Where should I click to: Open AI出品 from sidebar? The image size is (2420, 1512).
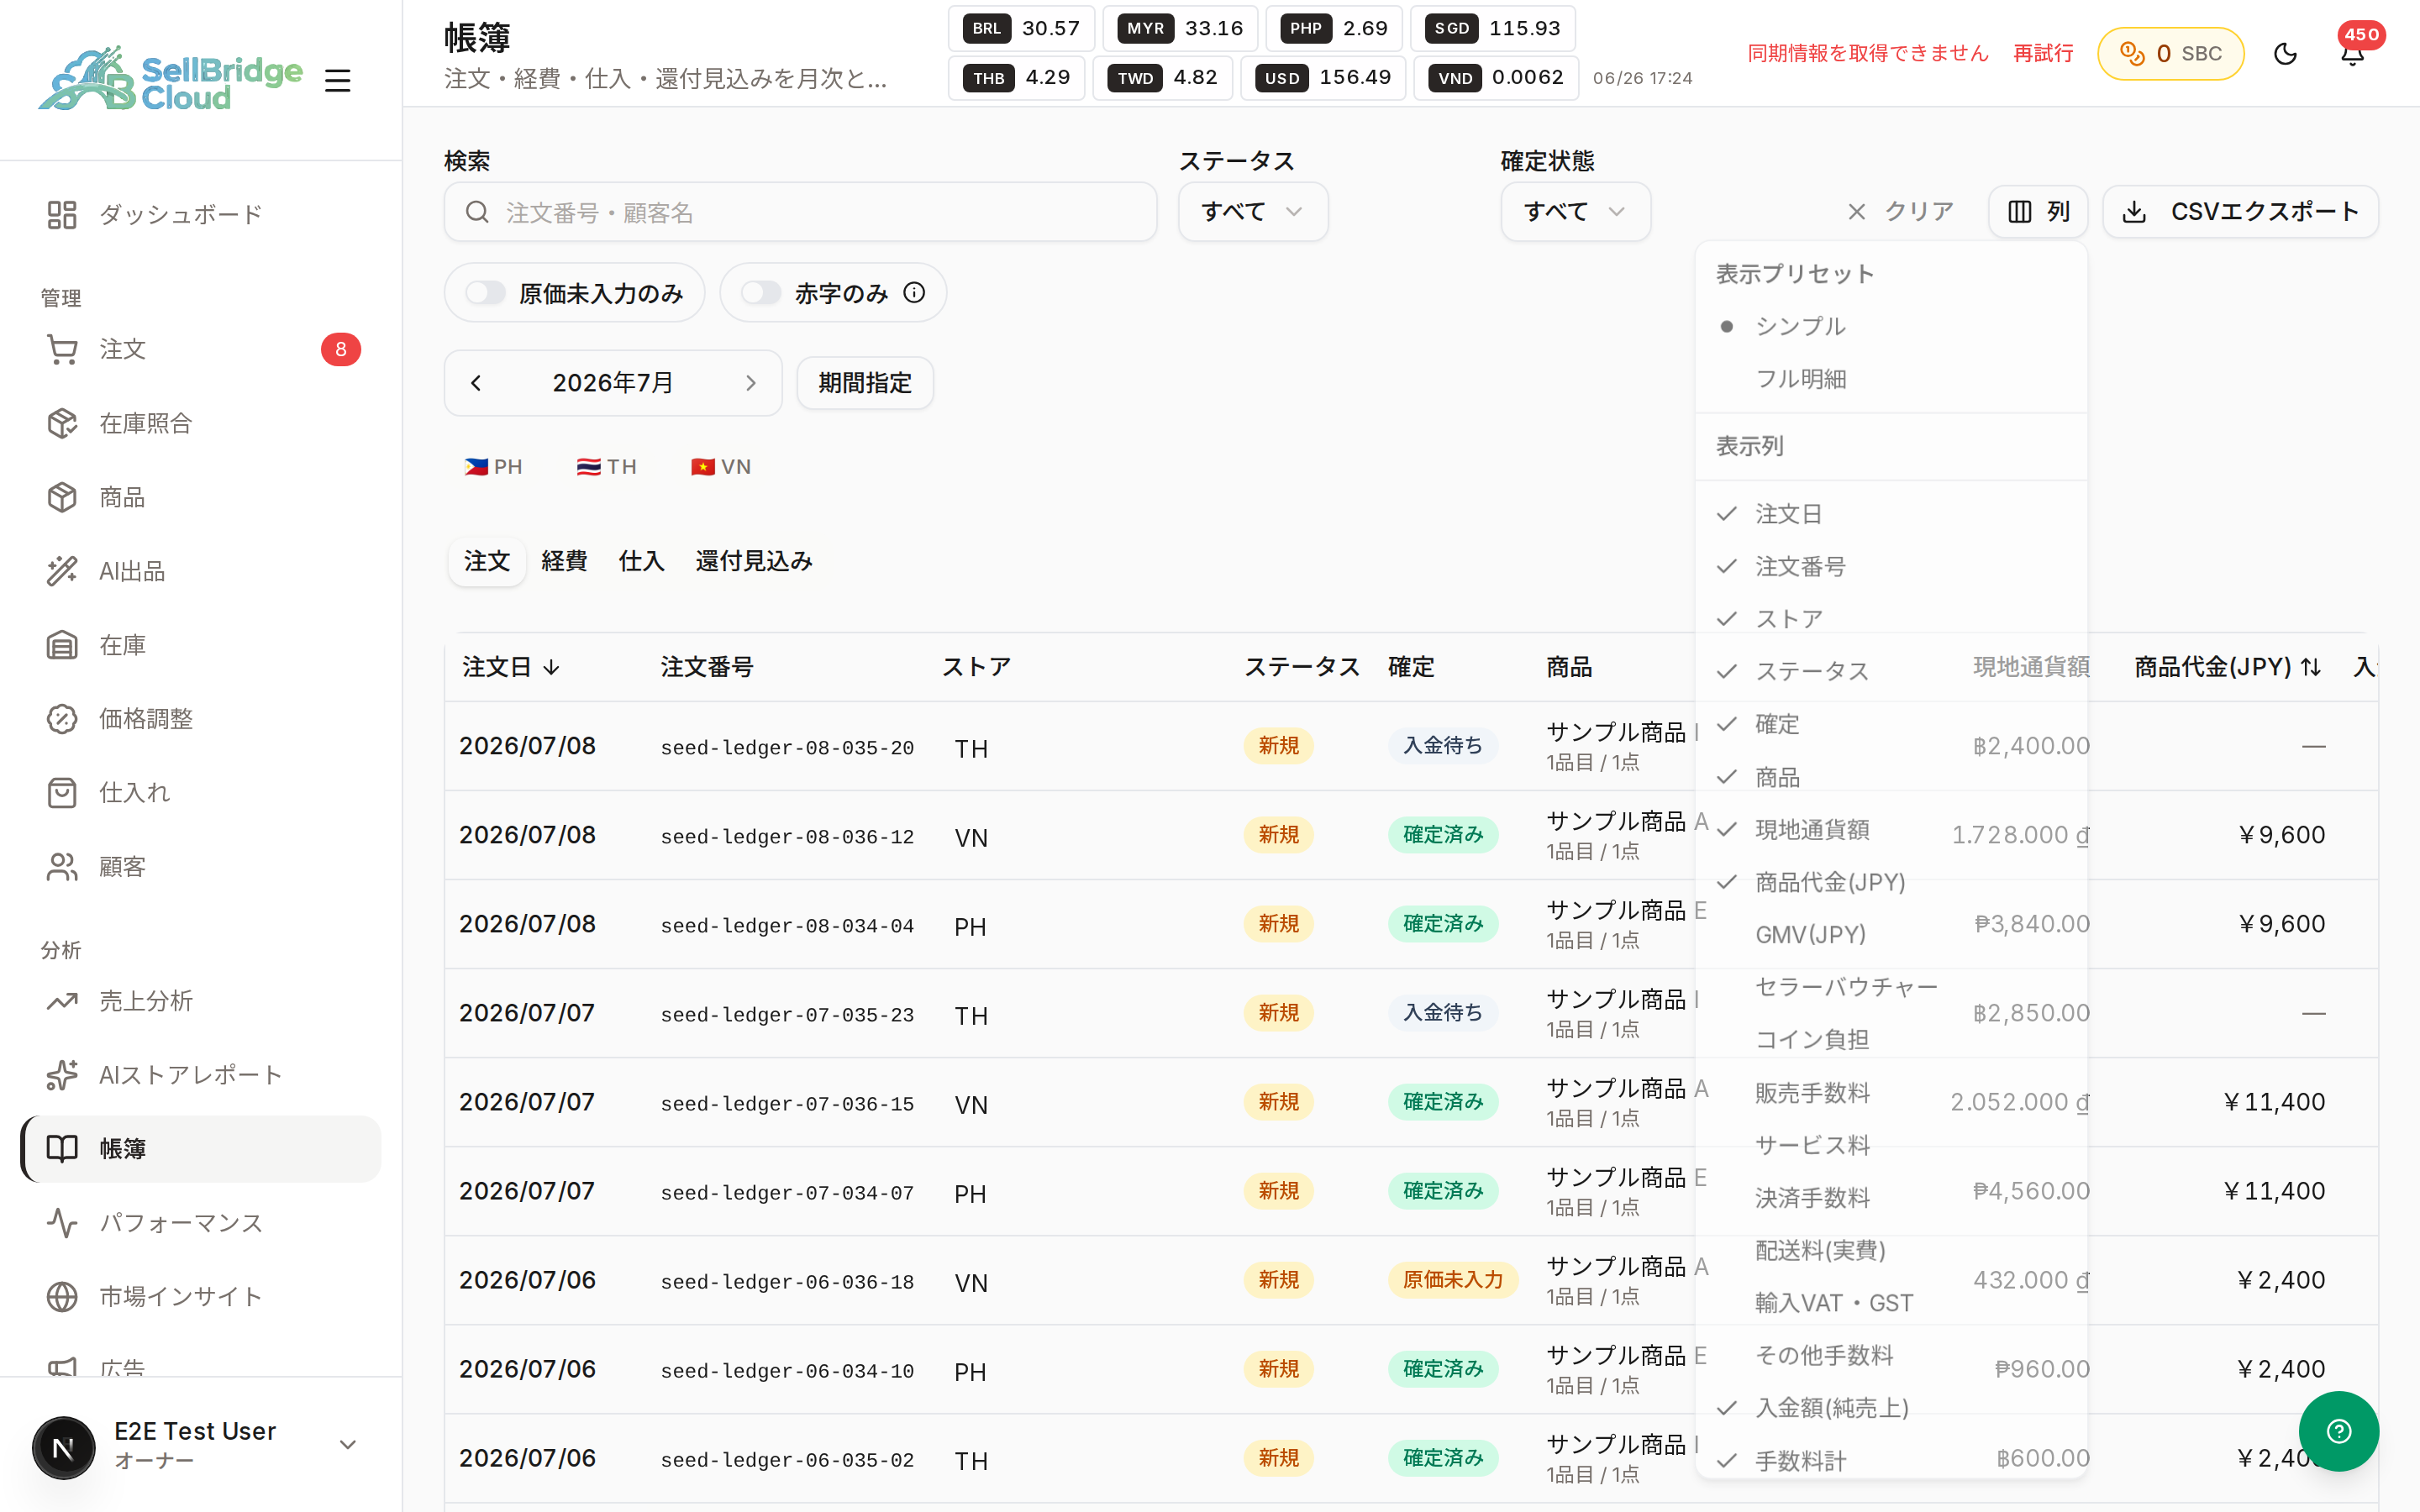[x=200, y=571]
